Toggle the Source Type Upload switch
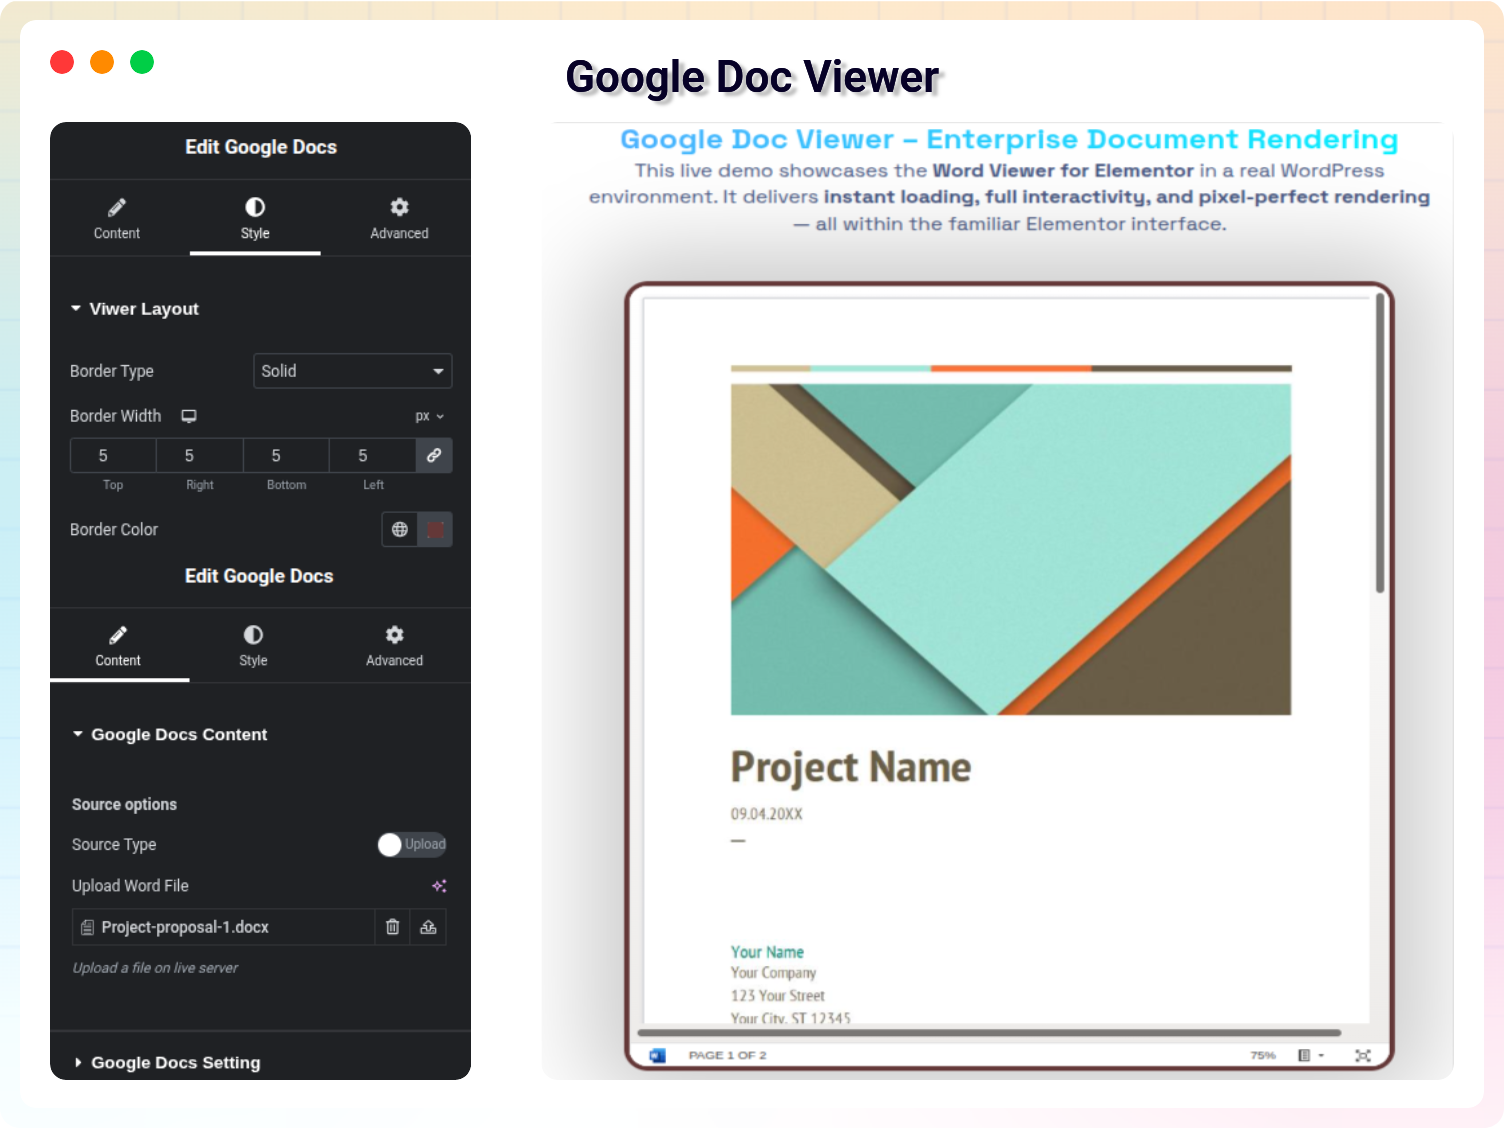 411,845
